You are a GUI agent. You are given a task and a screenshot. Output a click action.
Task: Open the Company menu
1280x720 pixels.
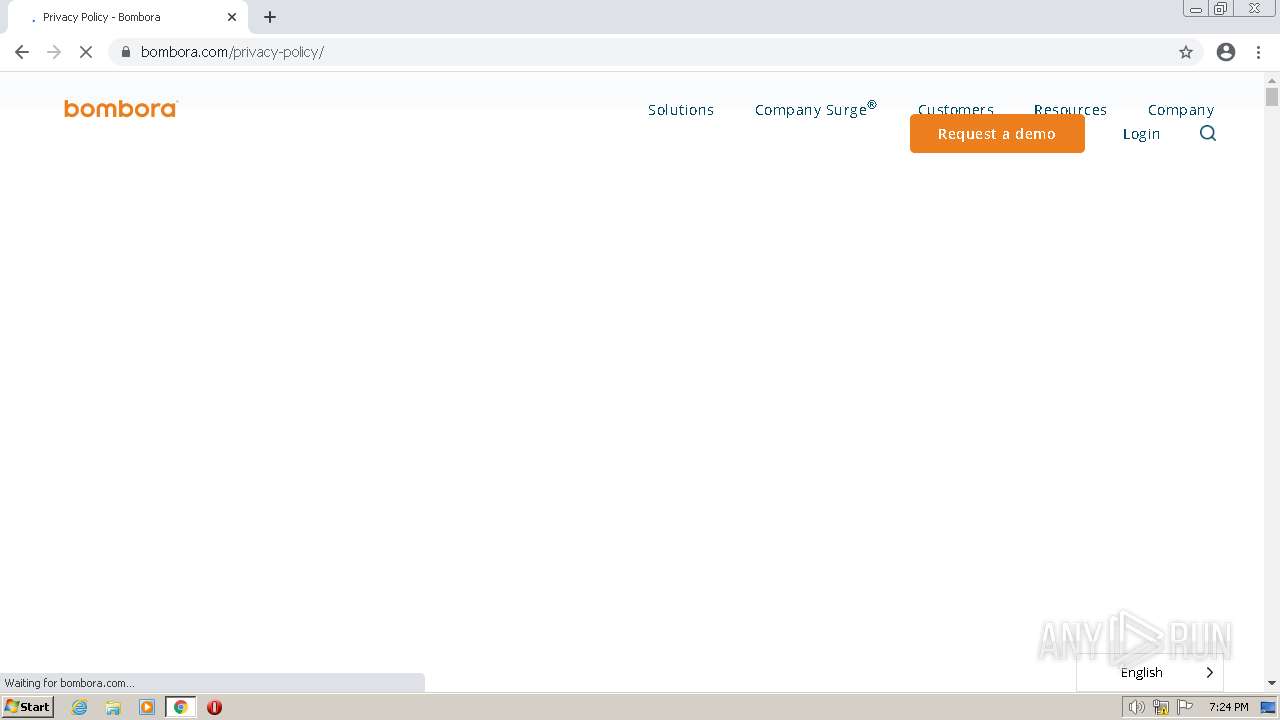pyautogui.click(x=1181, y=110)
